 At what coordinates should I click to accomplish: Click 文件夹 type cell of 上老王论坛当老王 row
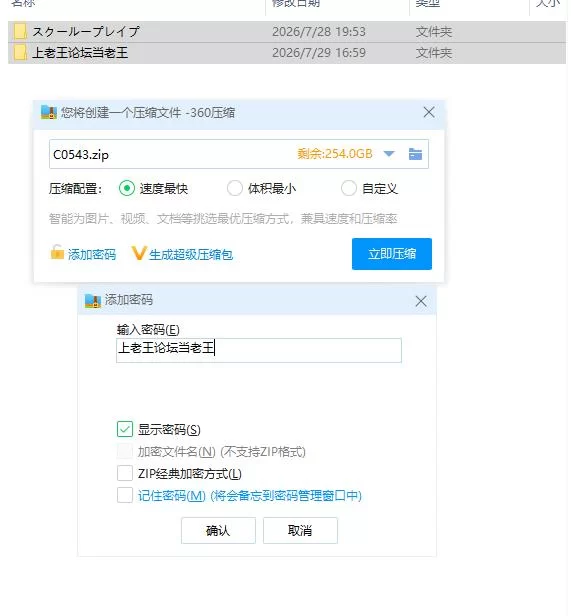pos(434,53)
